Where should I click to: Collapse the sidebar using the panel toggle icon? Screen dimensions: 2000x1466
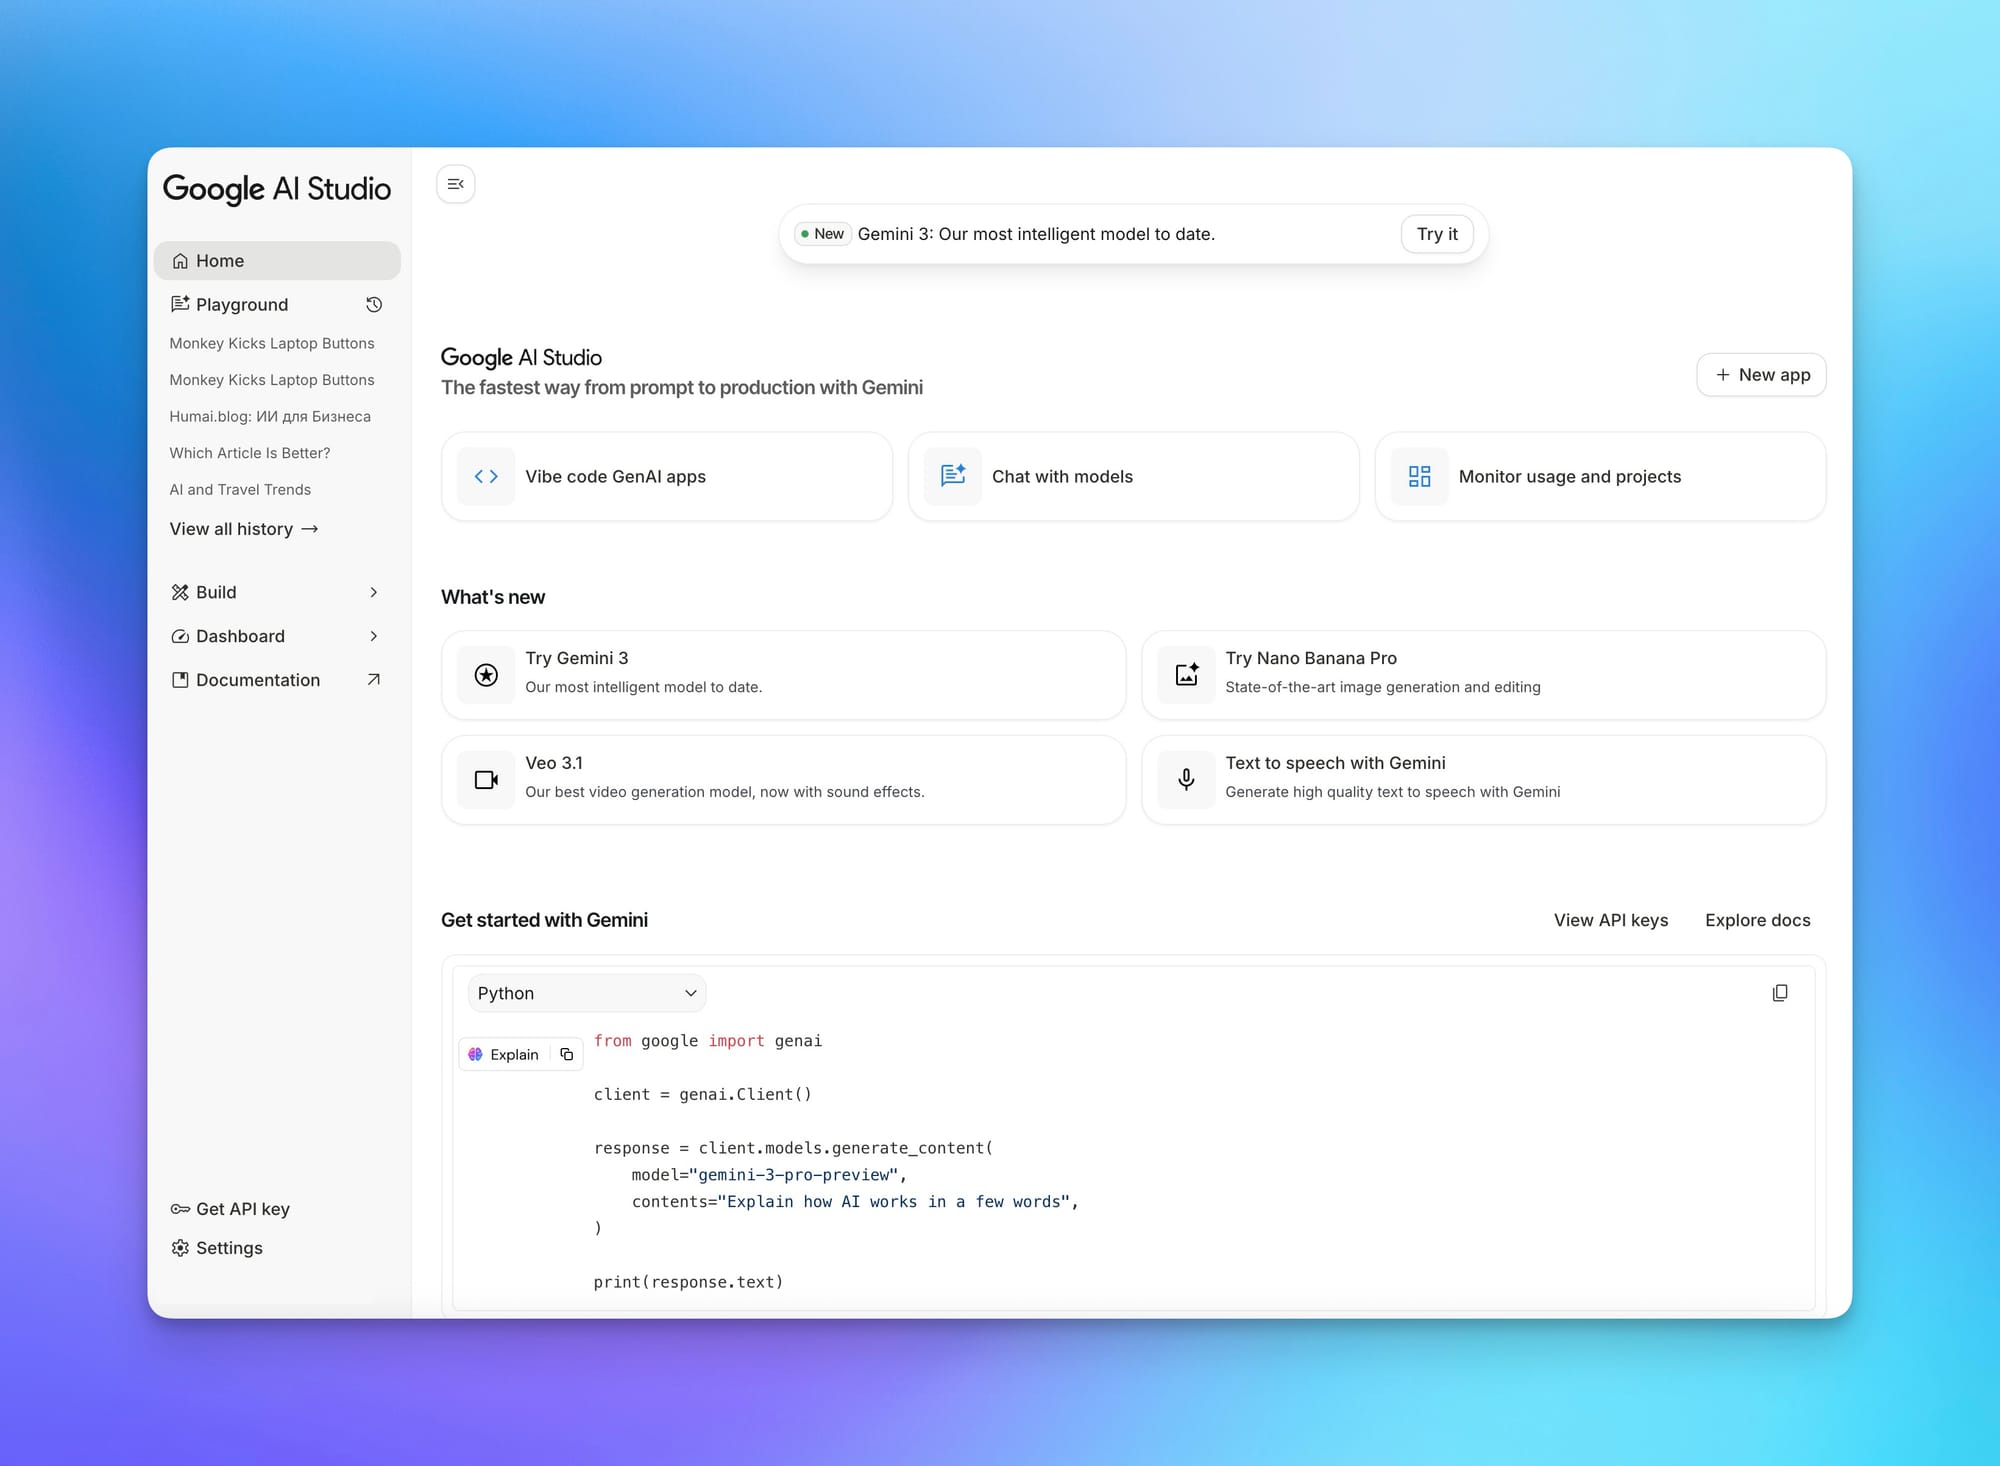click(x=455, y=184)
